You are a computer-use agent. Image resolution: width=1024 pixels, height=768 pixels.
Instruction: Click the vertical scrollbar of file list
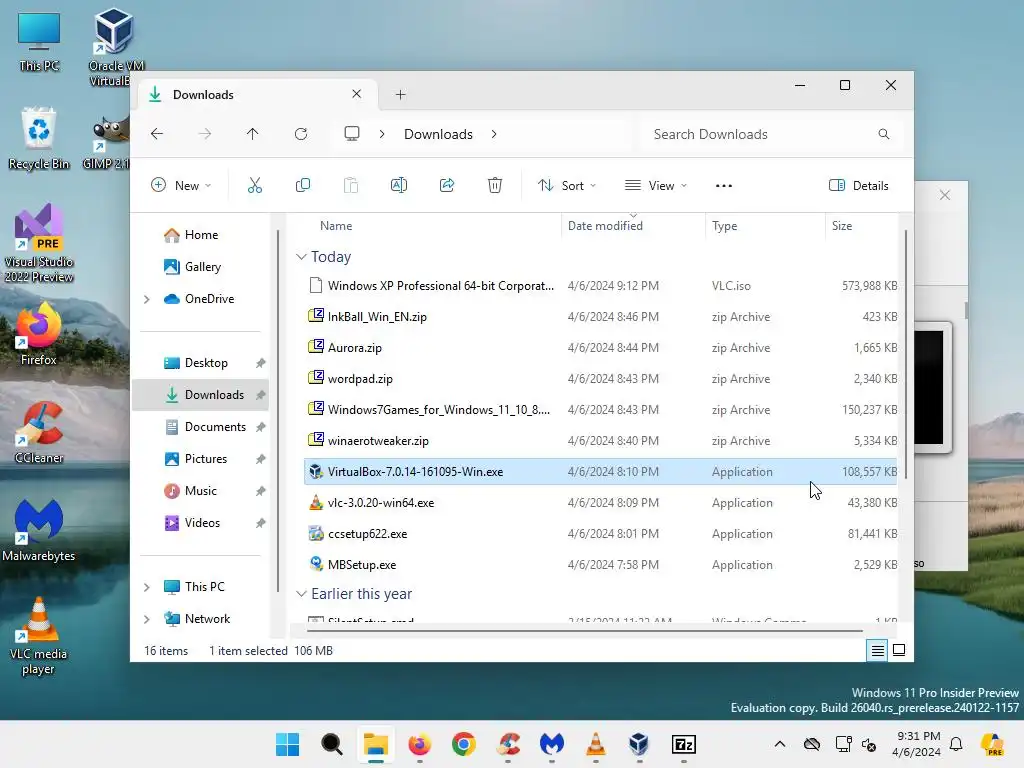tap(906, 353)
